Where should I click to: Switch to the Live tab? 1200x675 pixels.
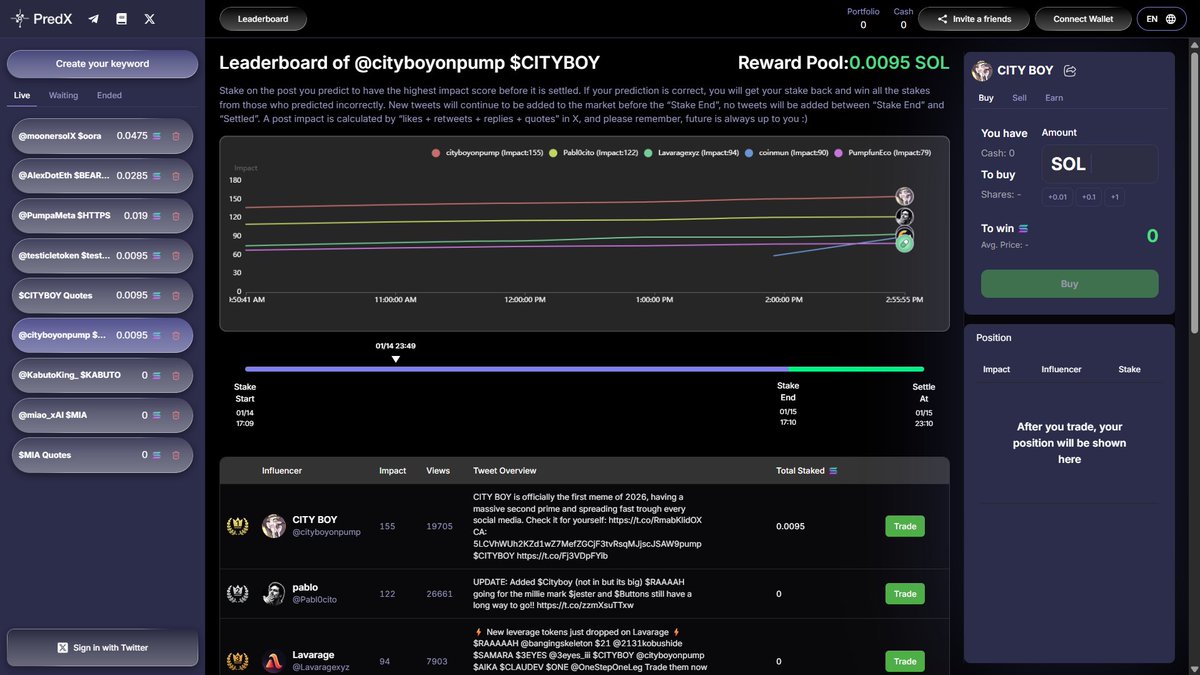pyautogui.click(x=22, y=96)
